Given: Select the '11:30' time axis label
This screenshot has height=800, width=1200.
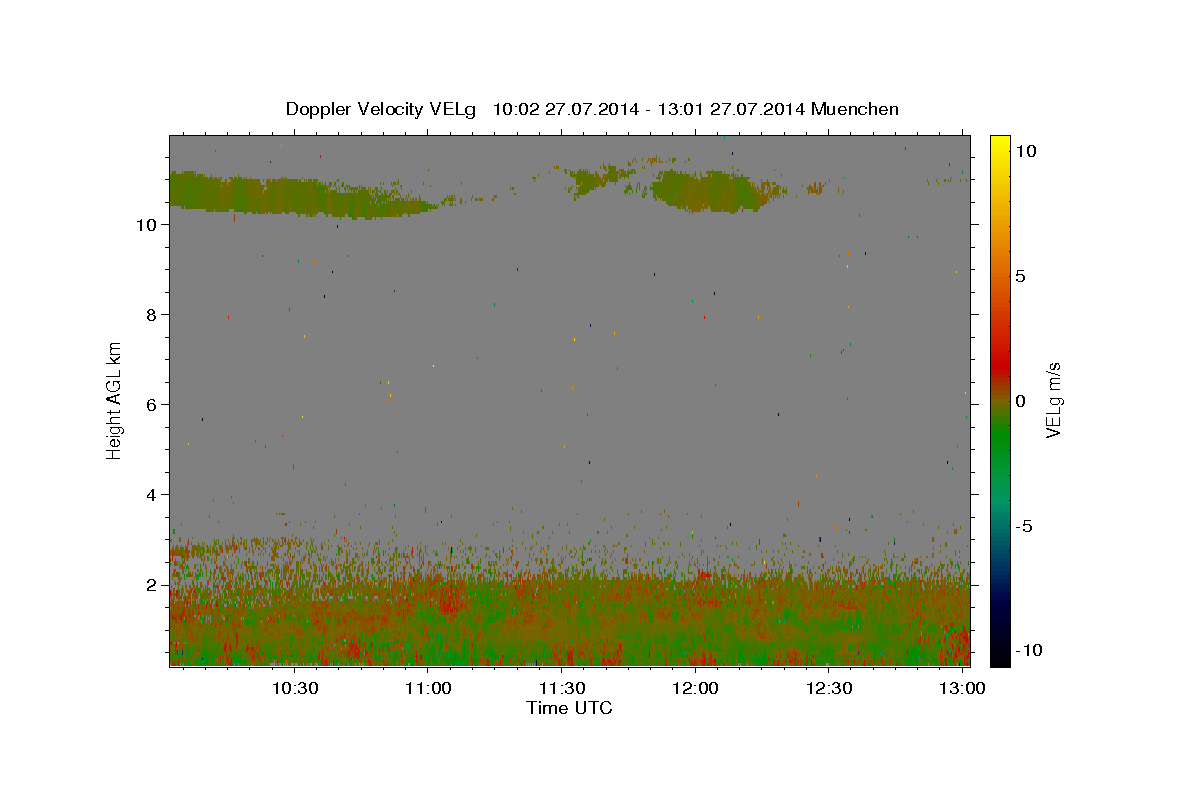Looking at the screenshot, I should [x=562, y=688].
